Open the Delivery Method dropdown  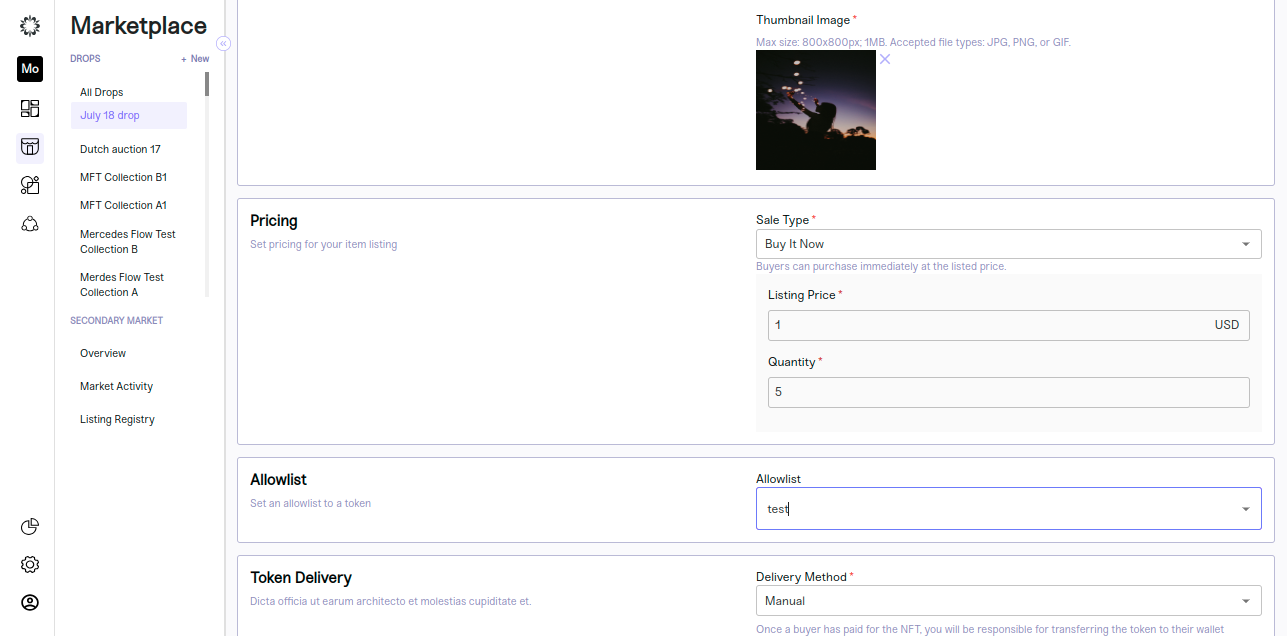coord(1008,601)
